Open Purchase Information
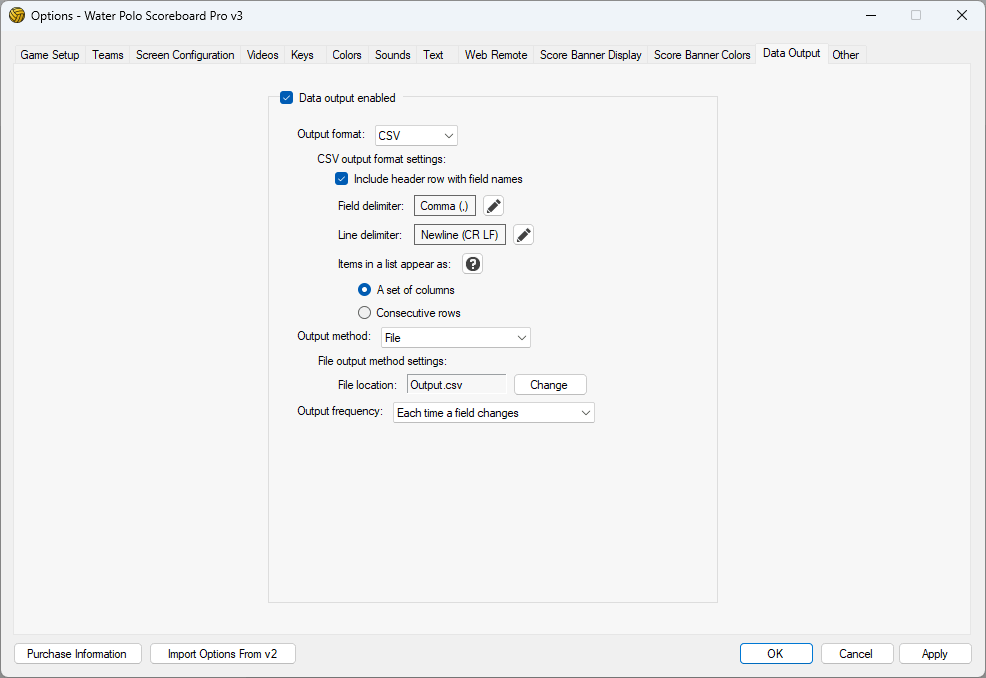The width and height of the screenshot is (986, 678). point(77,654)
